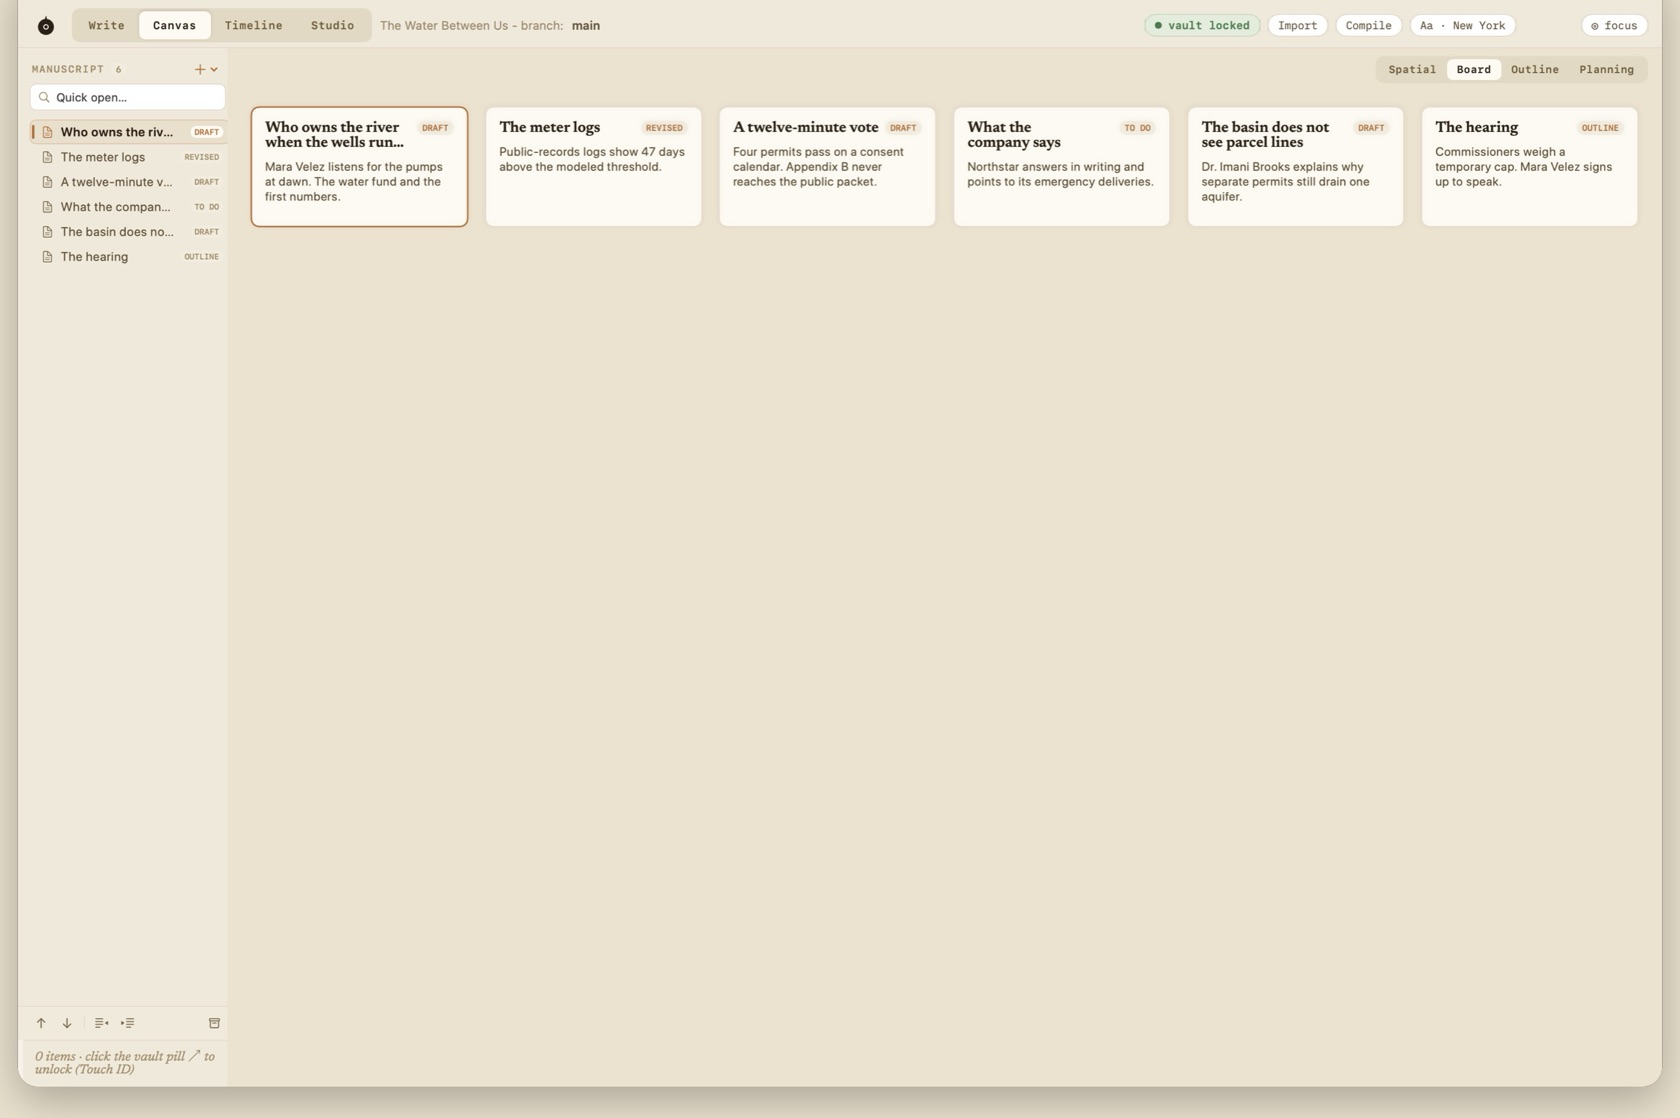The width and height of the screenshot is (1680, 1118).
Task: Click the OUTLINE badge on 'The hearing' card
Action: 1600,128
